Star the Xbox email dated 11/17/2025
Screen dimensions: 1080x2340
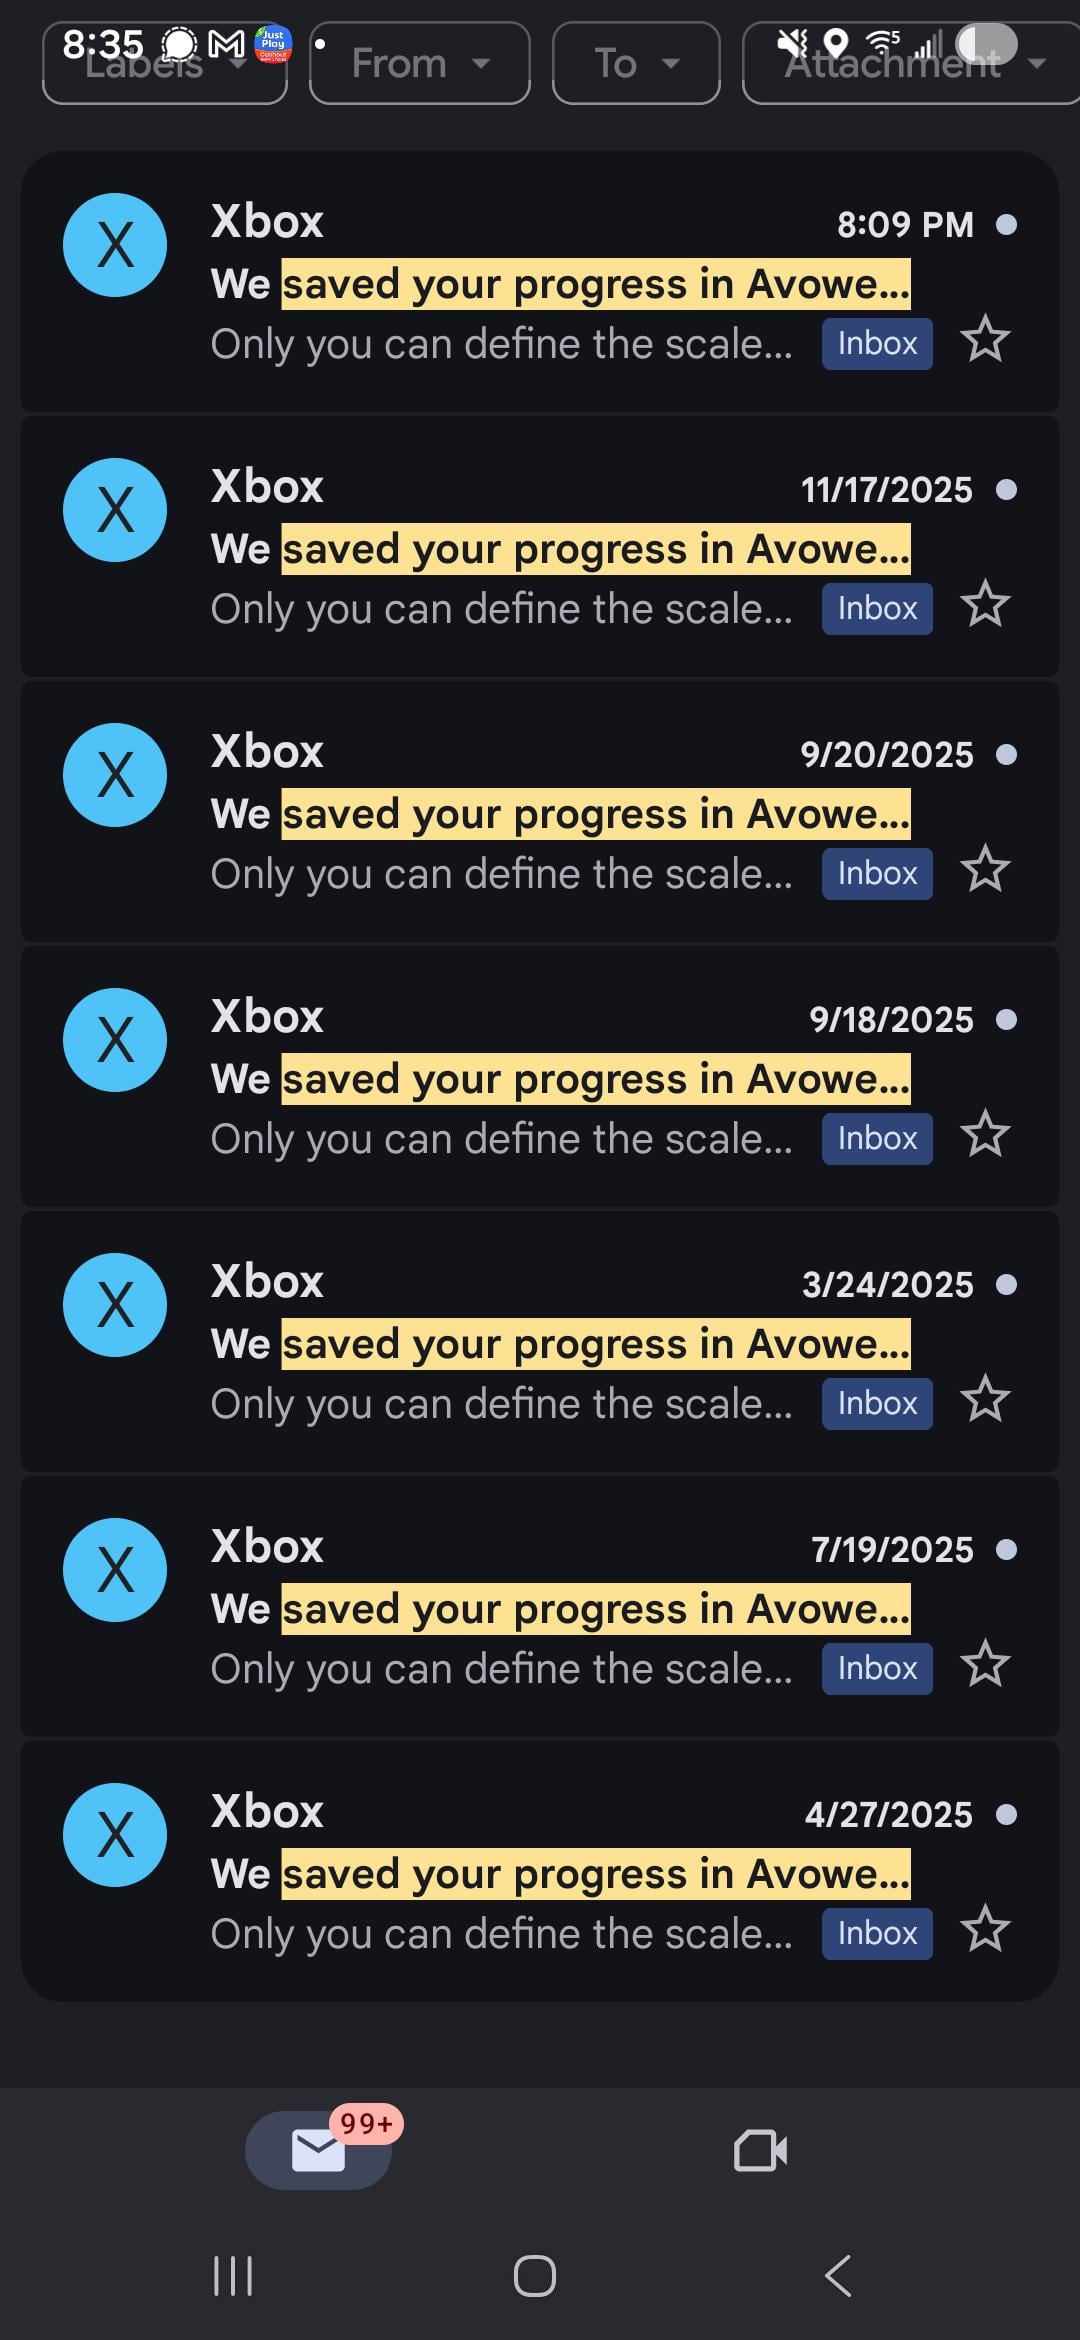[985, 604]
